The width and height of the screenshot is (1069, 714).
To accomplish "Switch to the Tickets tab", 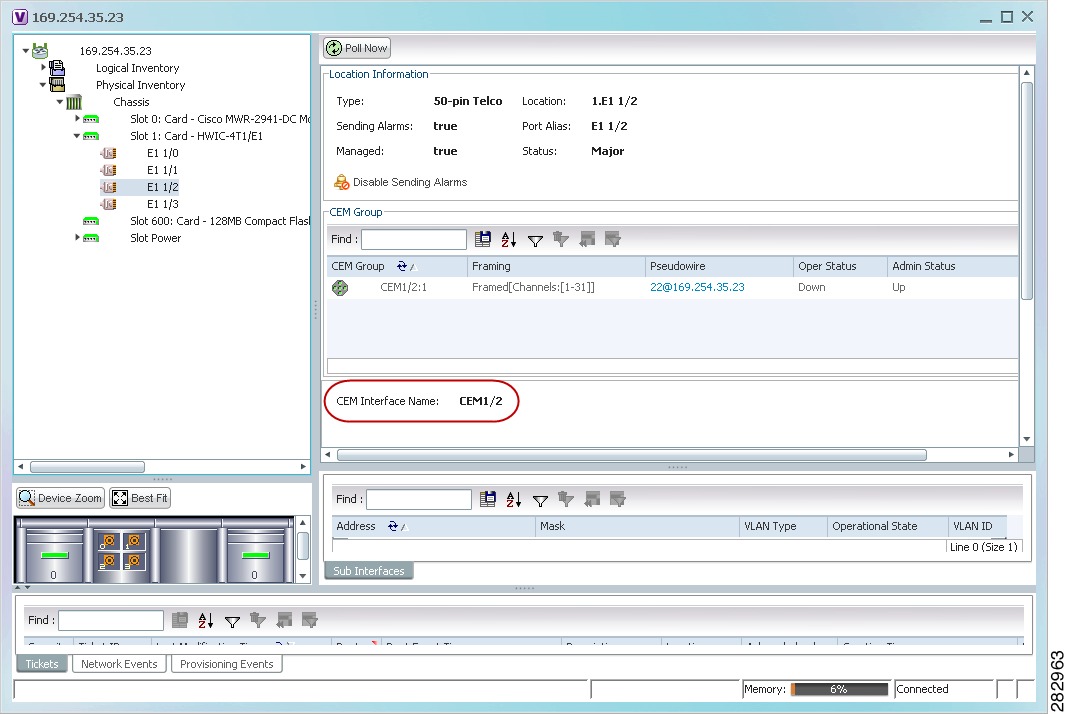I will click(42, 664).
